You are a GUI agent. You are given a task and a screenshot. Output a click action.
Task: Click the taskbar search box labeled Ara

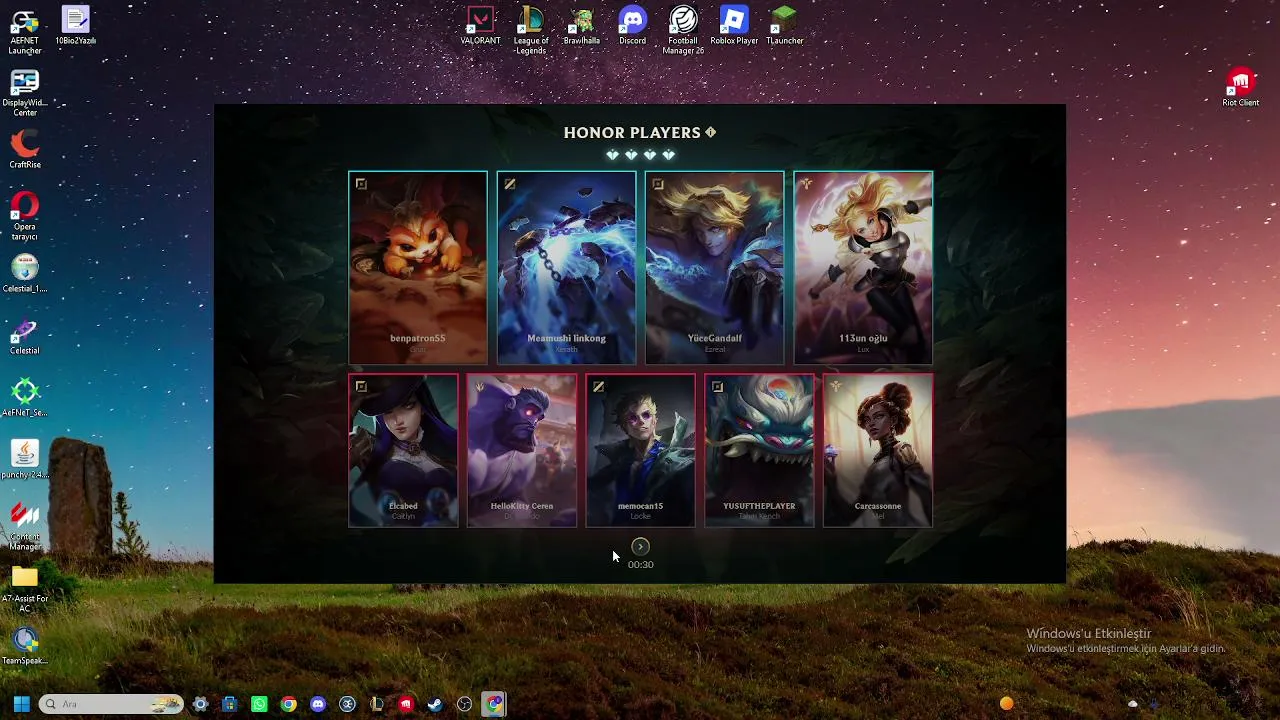(112, 704)
